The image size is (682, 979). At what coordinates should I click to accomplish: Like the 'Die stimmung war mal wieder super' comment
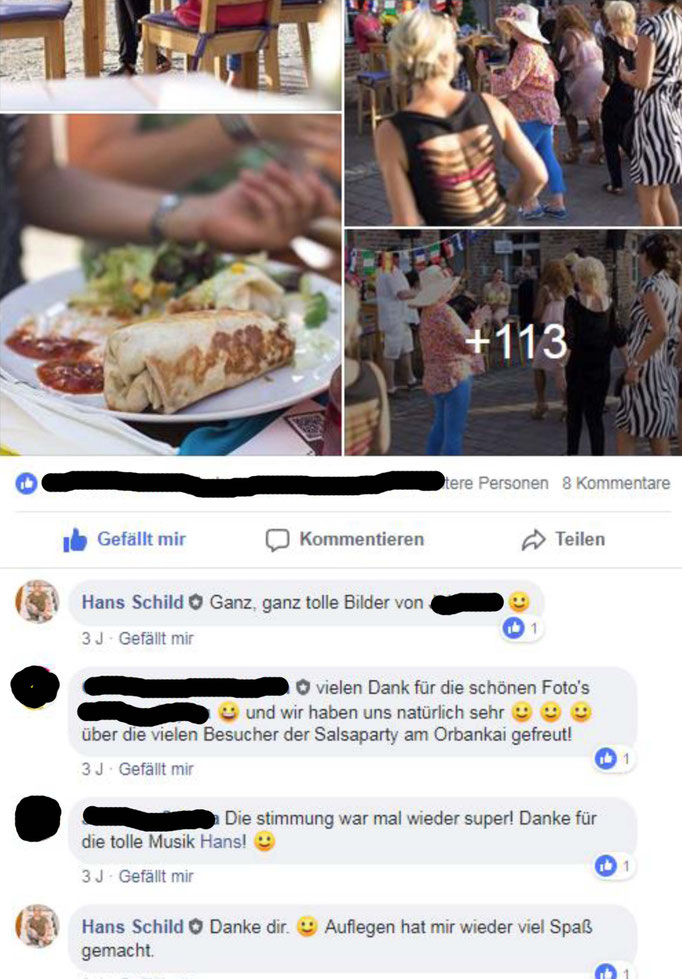coord(156,877)
